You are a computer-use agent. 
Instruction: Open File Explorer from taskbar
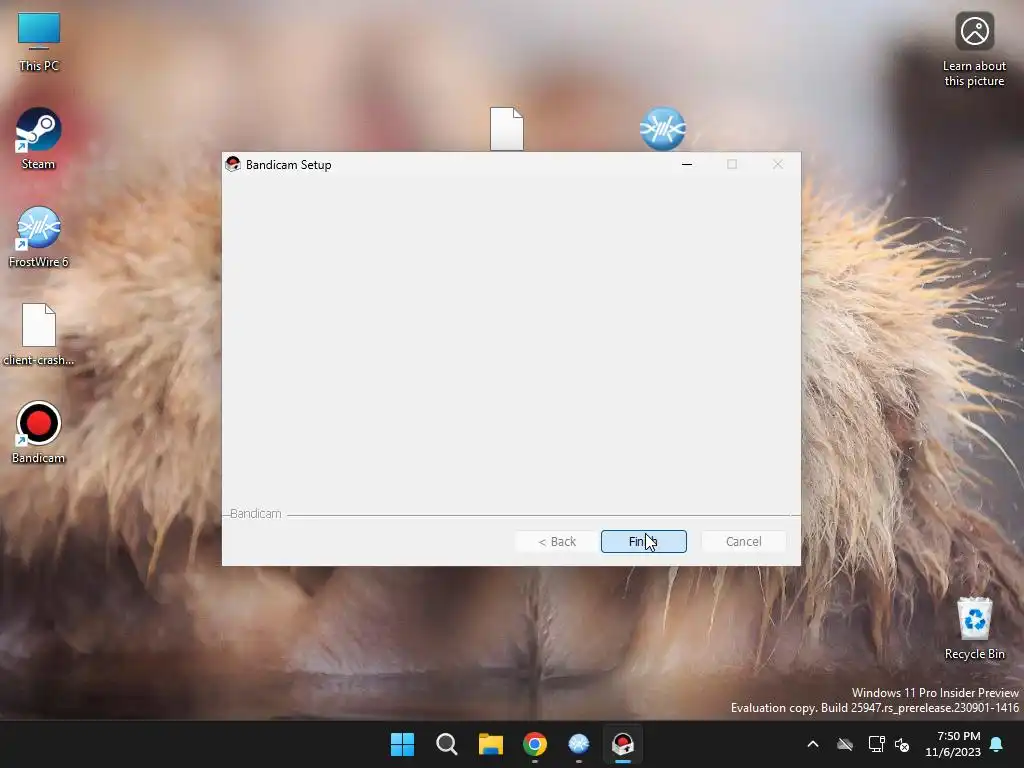pyautogui.click(x=490, y=744)
